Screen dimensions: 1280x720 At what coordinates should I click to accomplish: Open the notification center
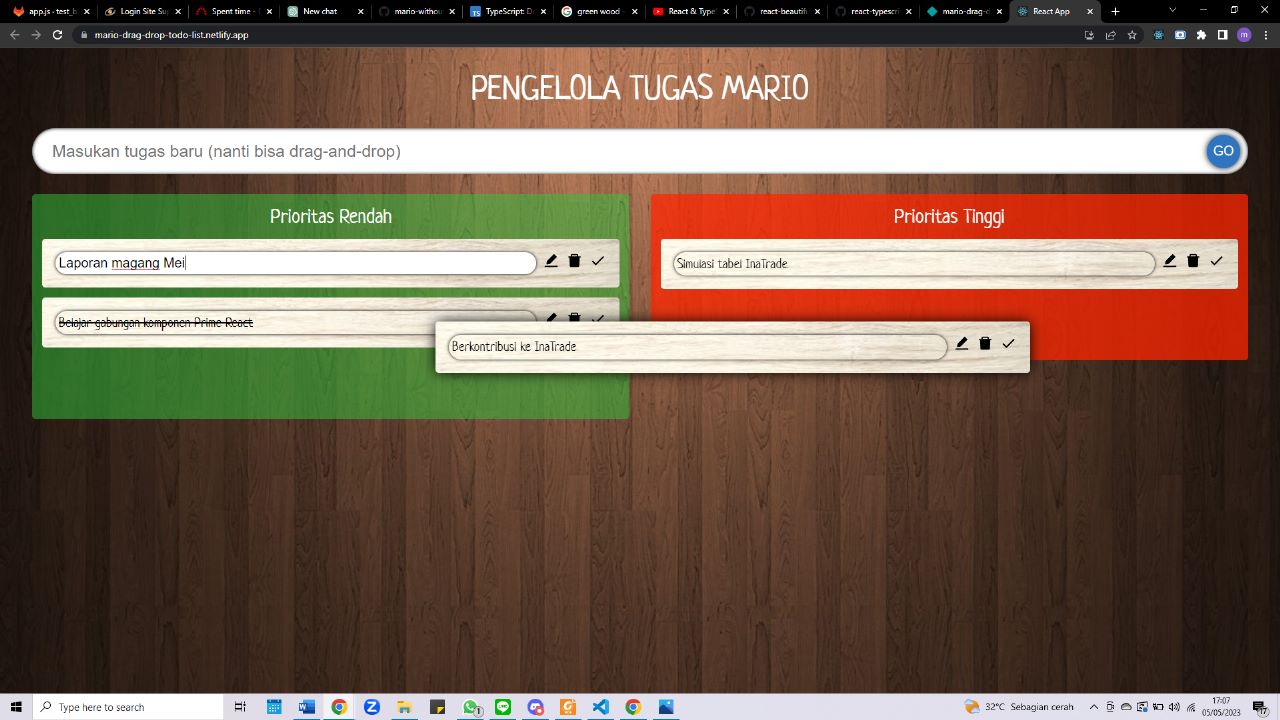tap(1261, 707)
